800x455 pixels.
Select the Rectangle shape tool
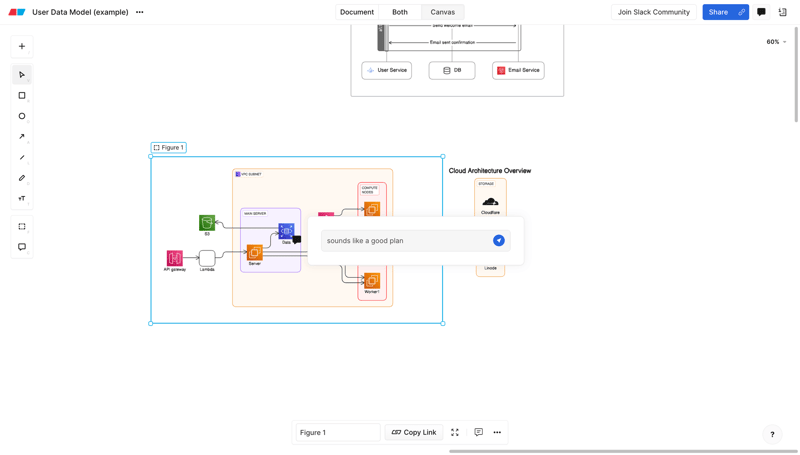click(22, 96)
